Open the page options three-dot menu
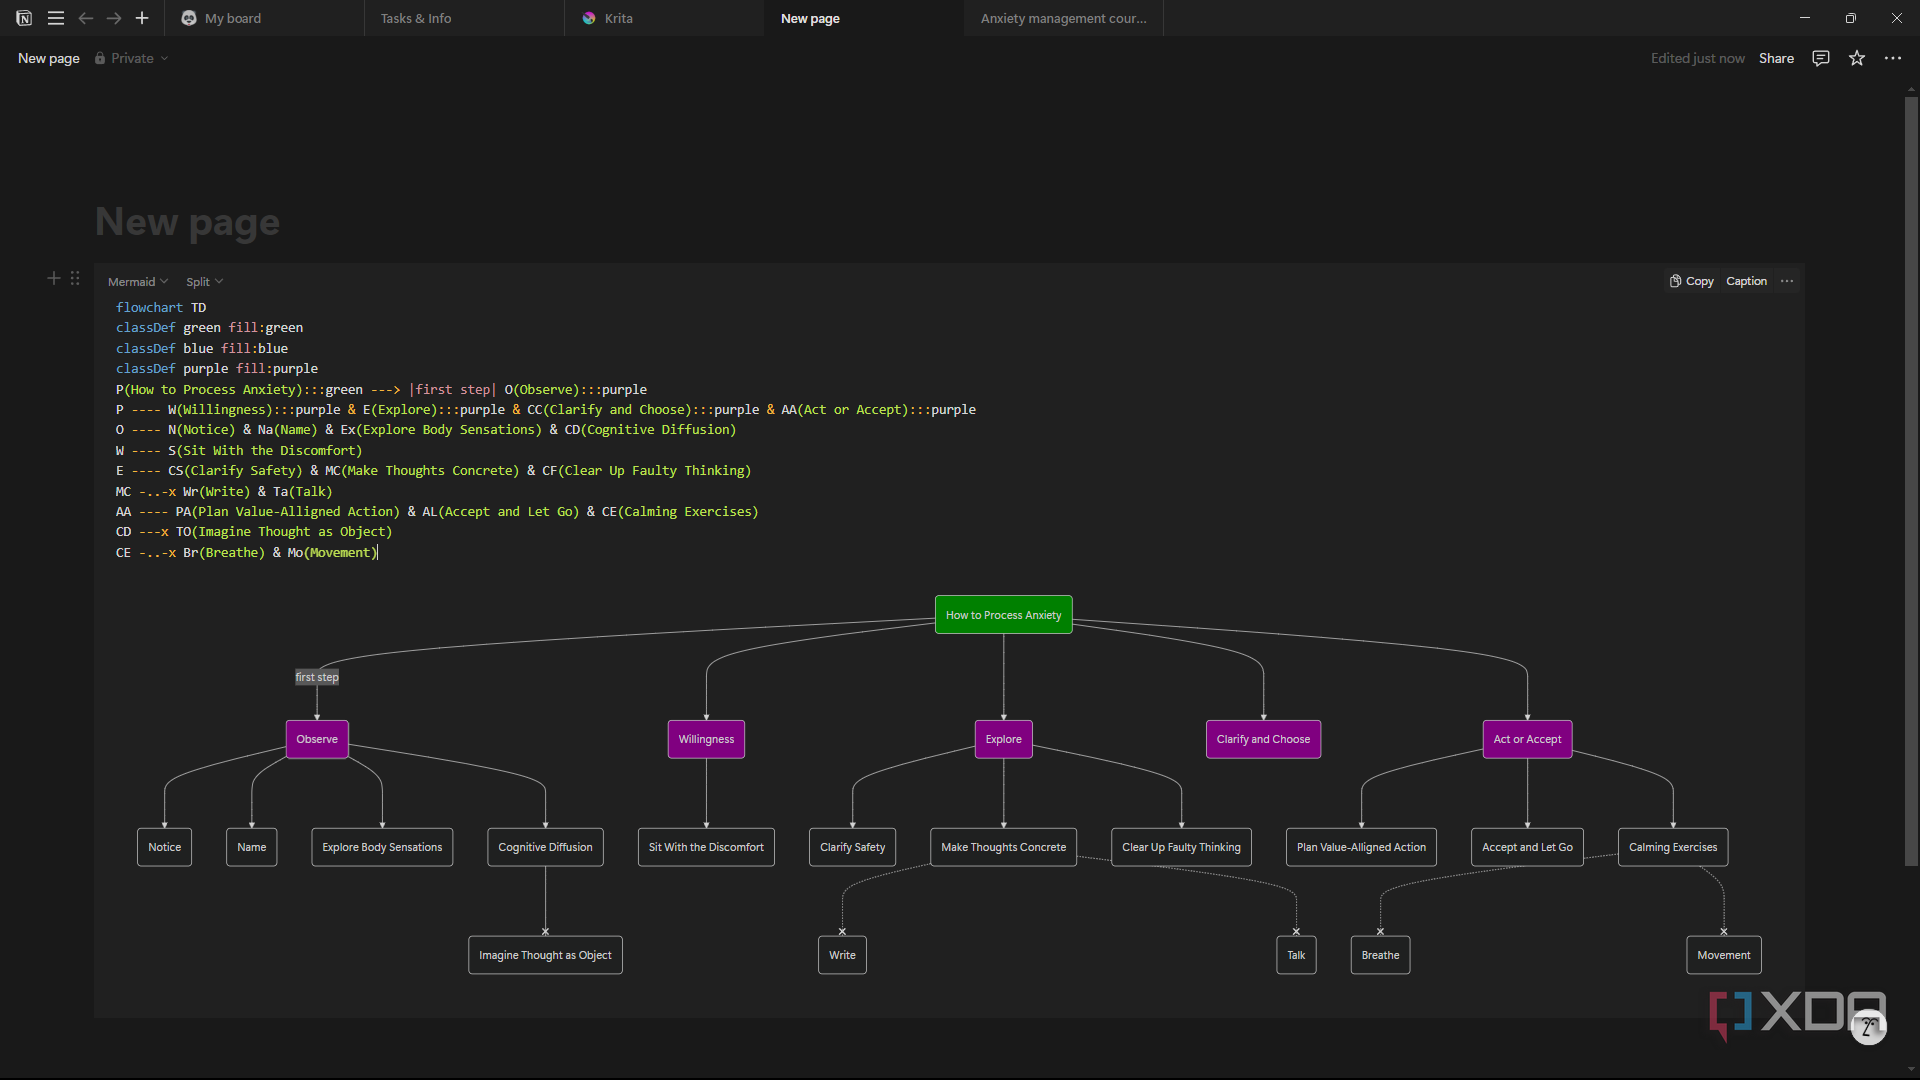The height and width of the screenshot is (1080, 1920). [1893, 58]
